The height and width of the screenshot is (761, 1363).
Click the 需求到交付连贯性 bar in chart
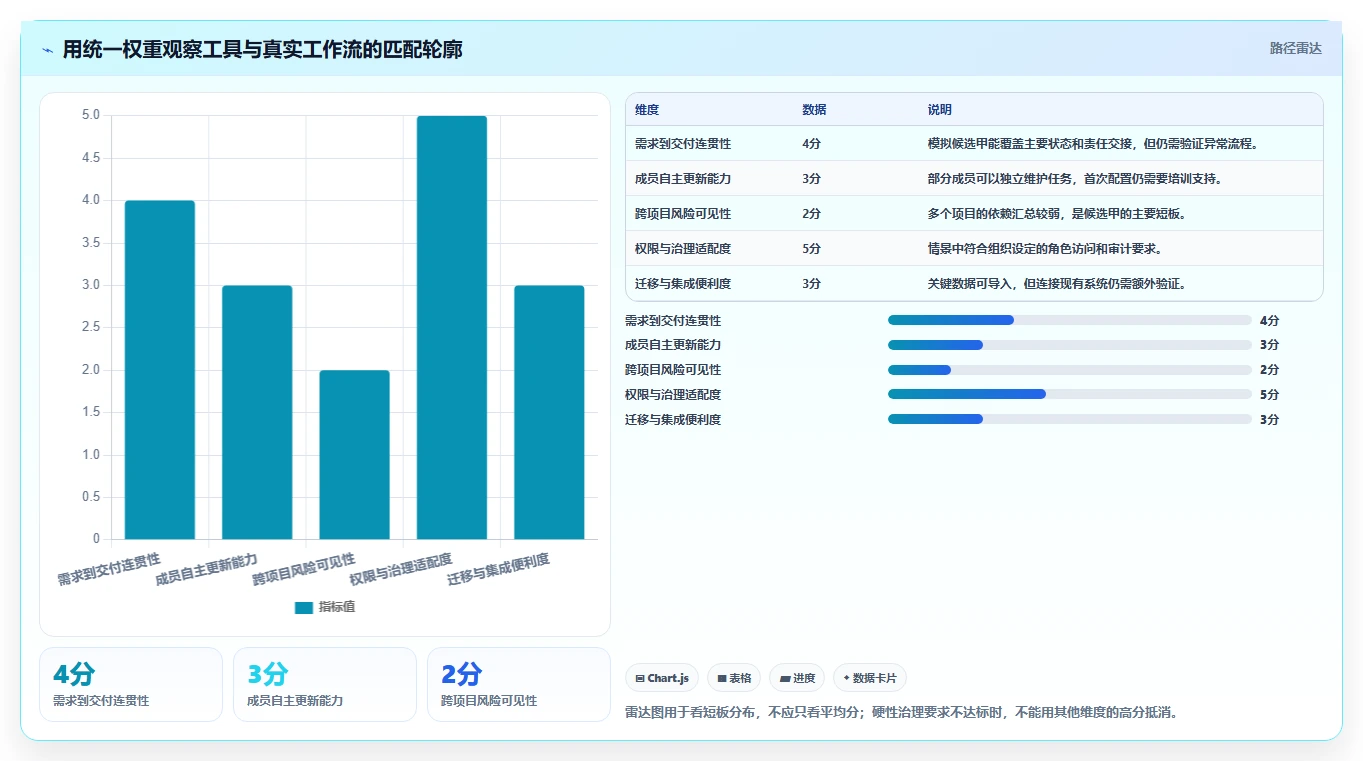160,370
